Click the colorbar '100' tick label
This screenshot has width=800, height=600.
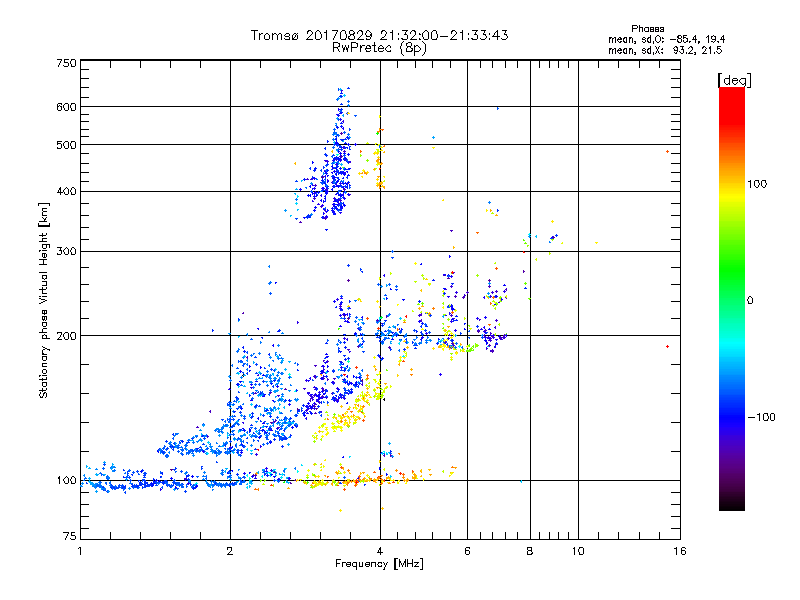pyautogui.click(x=757, y=184)
